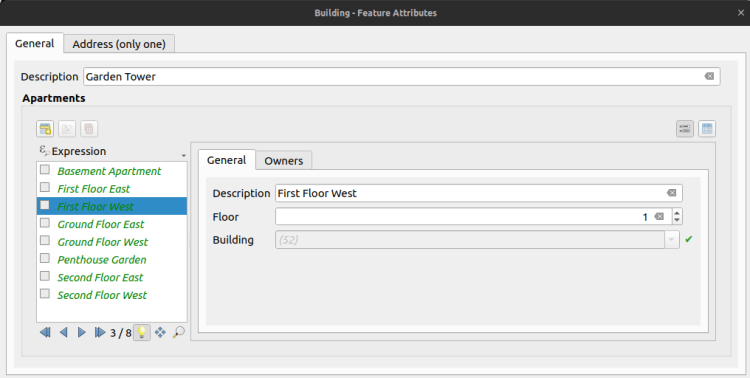Select First Floor East in the list

pos(112,189)
